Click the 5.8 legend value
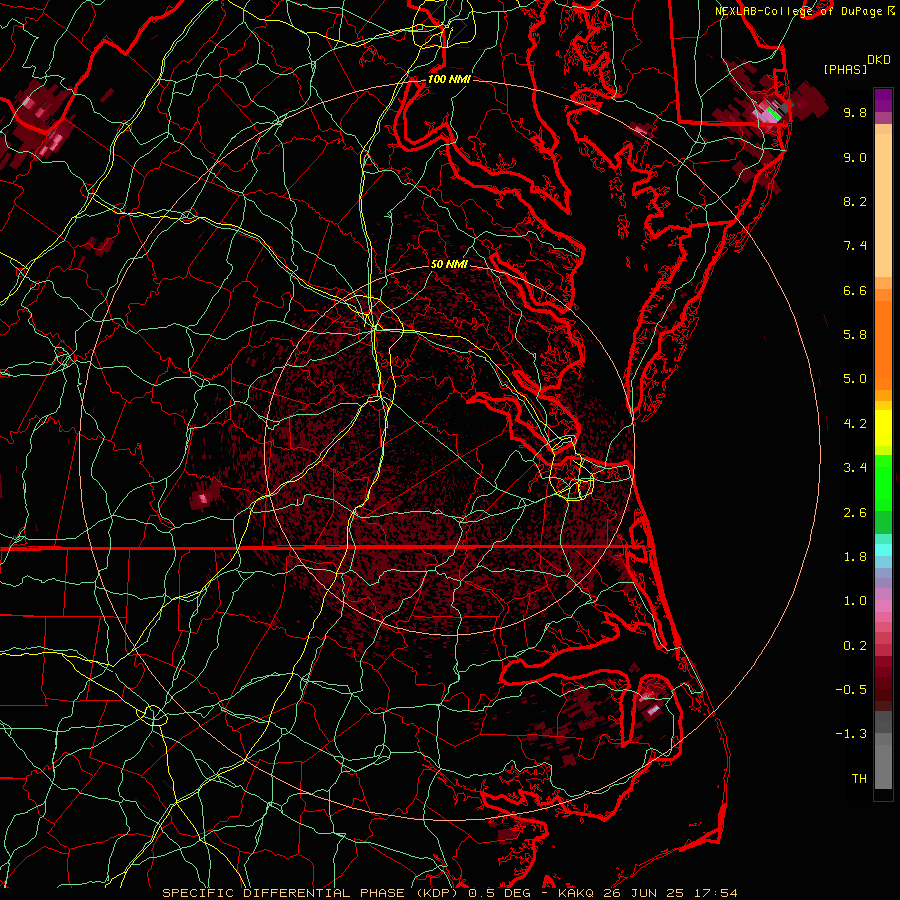The image size is (900, 900). 855,335
